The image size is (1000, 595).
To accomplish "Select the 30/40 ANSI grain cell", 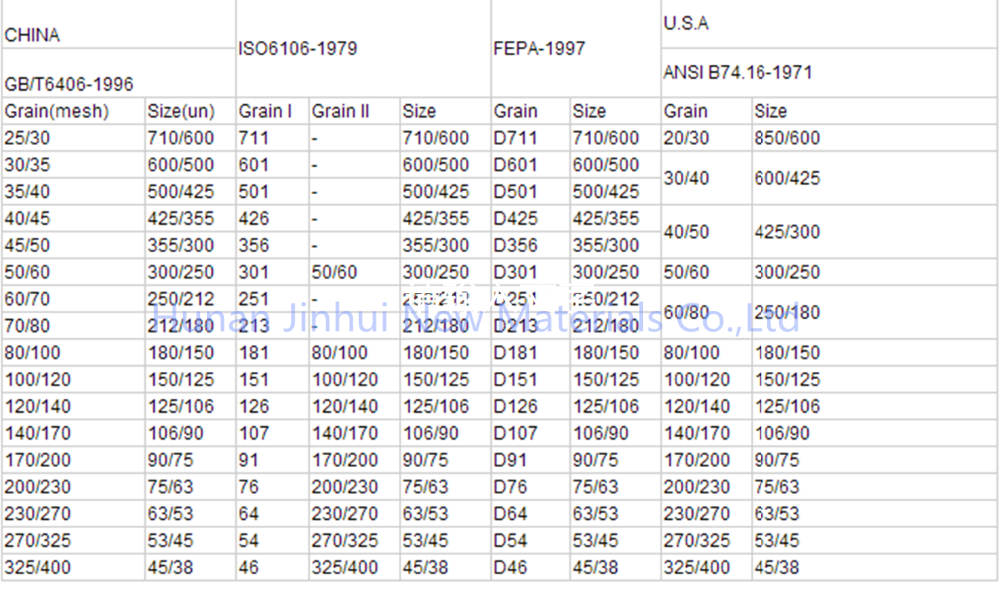I will pos(706,178).
